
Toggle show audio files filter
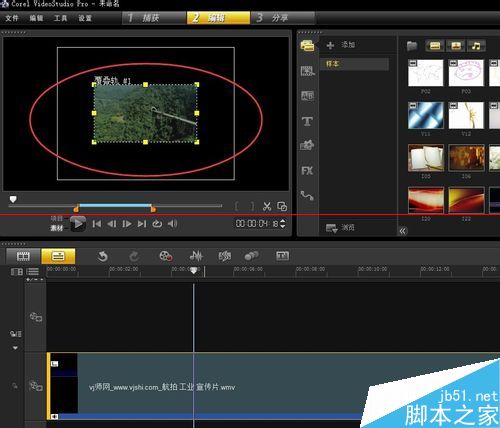tap(476, 46)
